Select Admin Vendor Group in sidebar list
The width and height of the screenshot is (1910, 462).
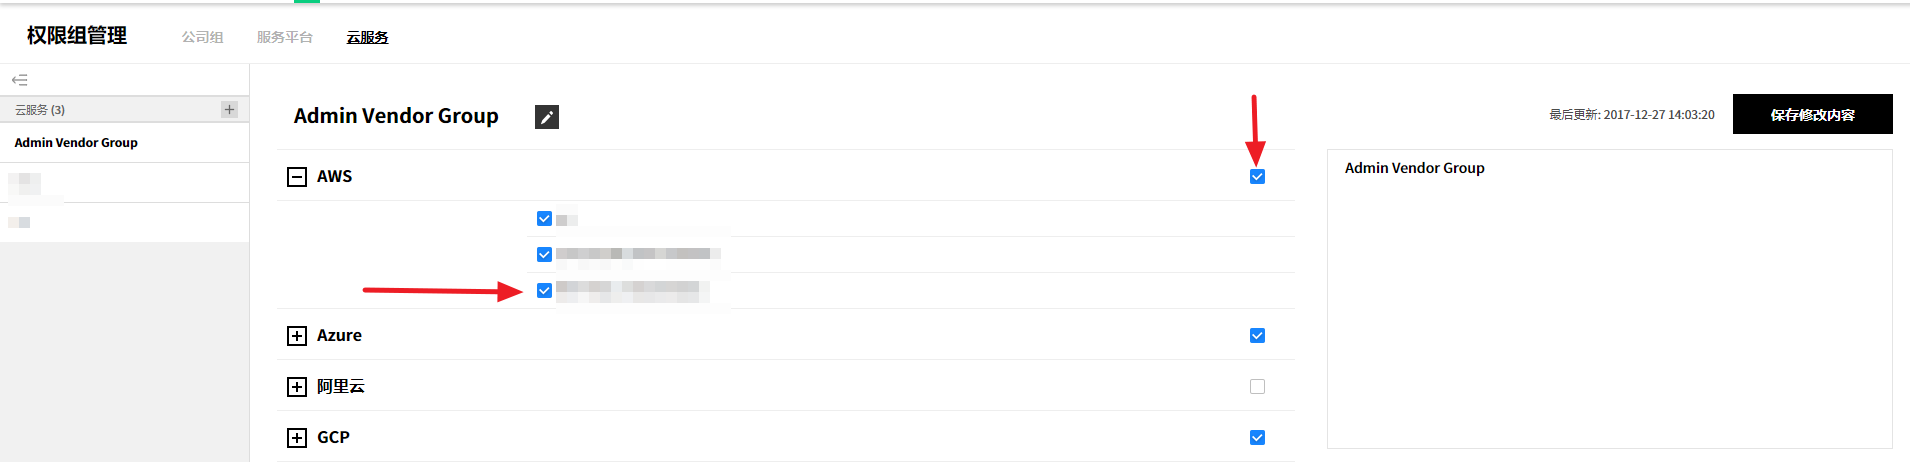click(76, 143)
